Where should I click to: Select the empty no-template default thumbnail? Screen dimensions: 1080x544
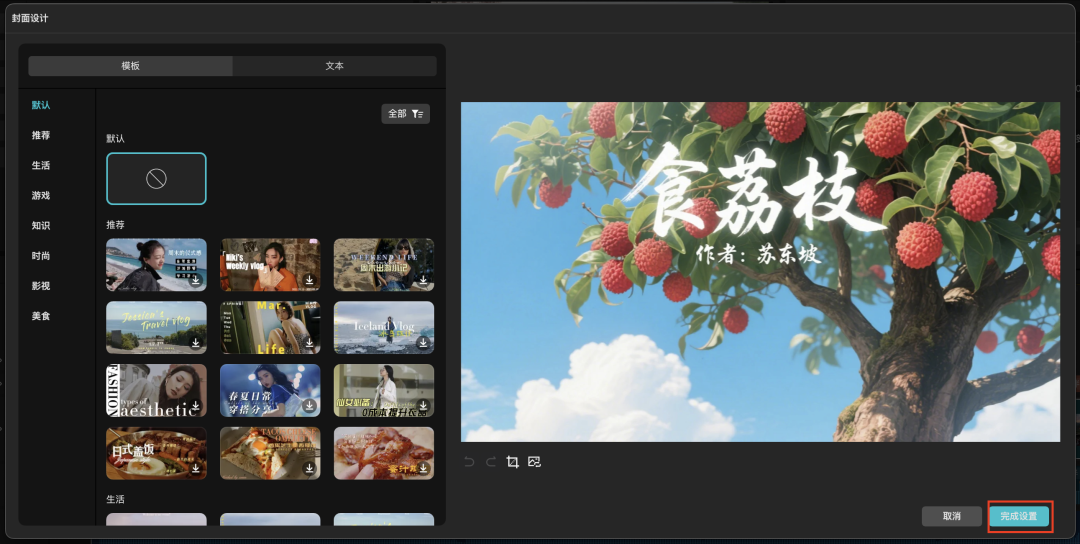[156, 179]
